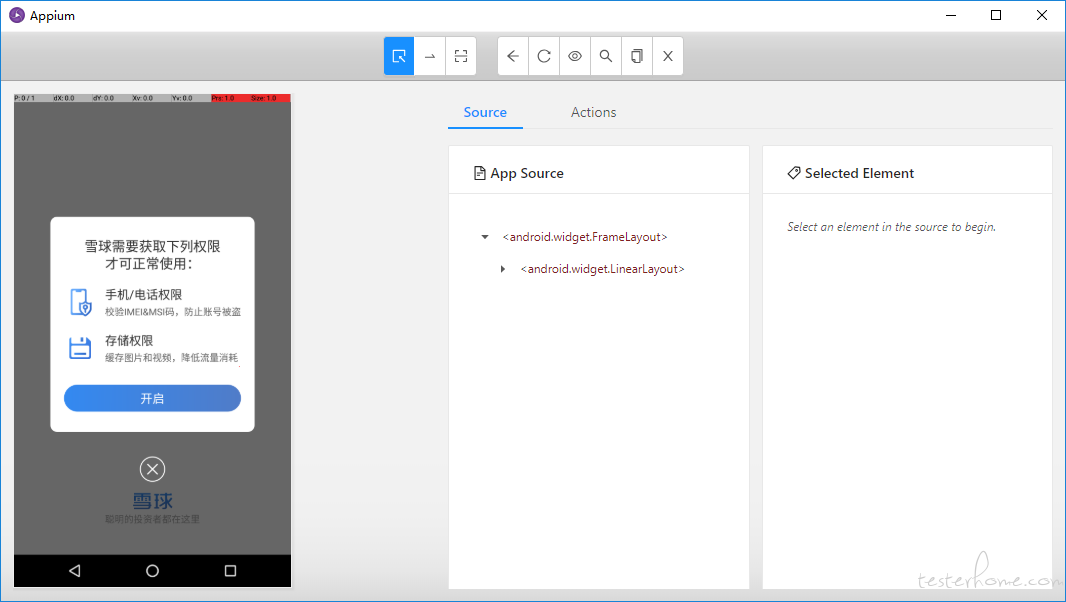Tap Android back triangle in navigation bar

(x=75, y=571)
